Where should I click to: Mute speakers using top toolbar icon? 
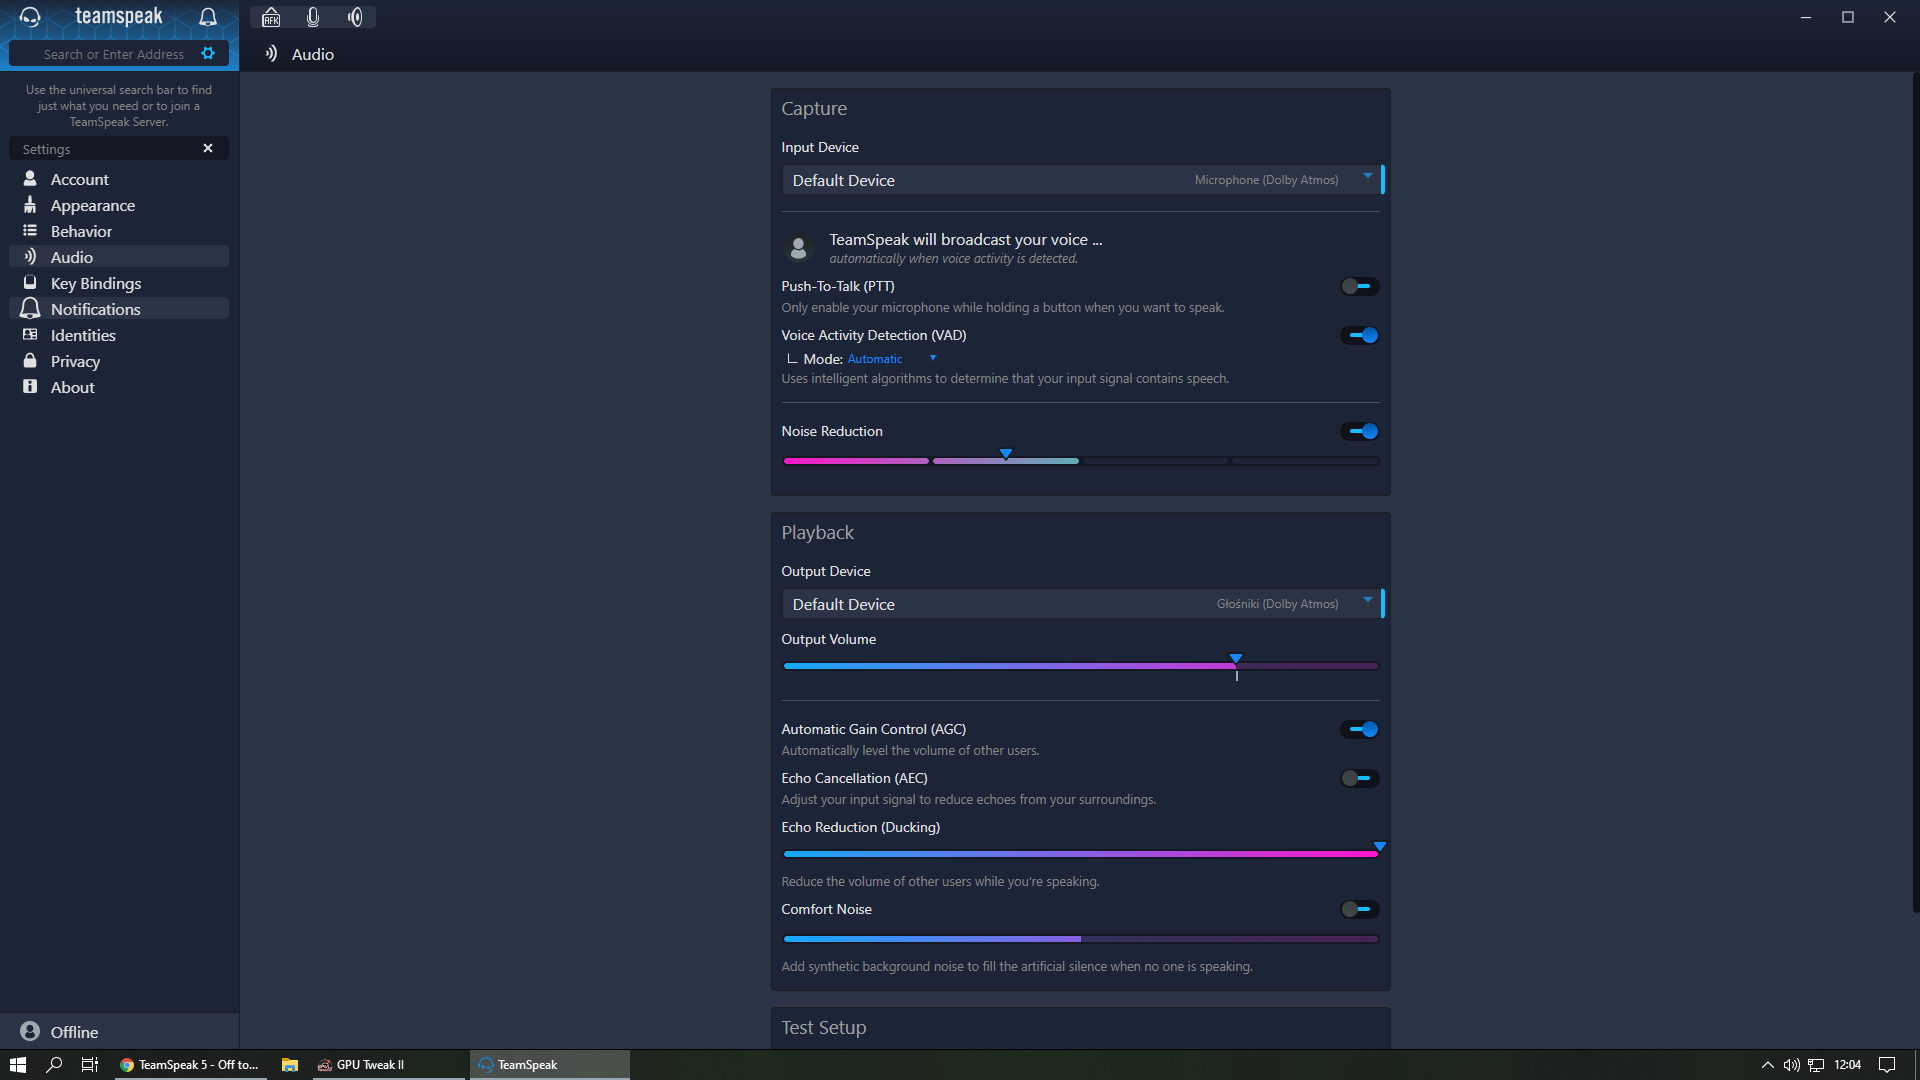click(x=355, y=17)
